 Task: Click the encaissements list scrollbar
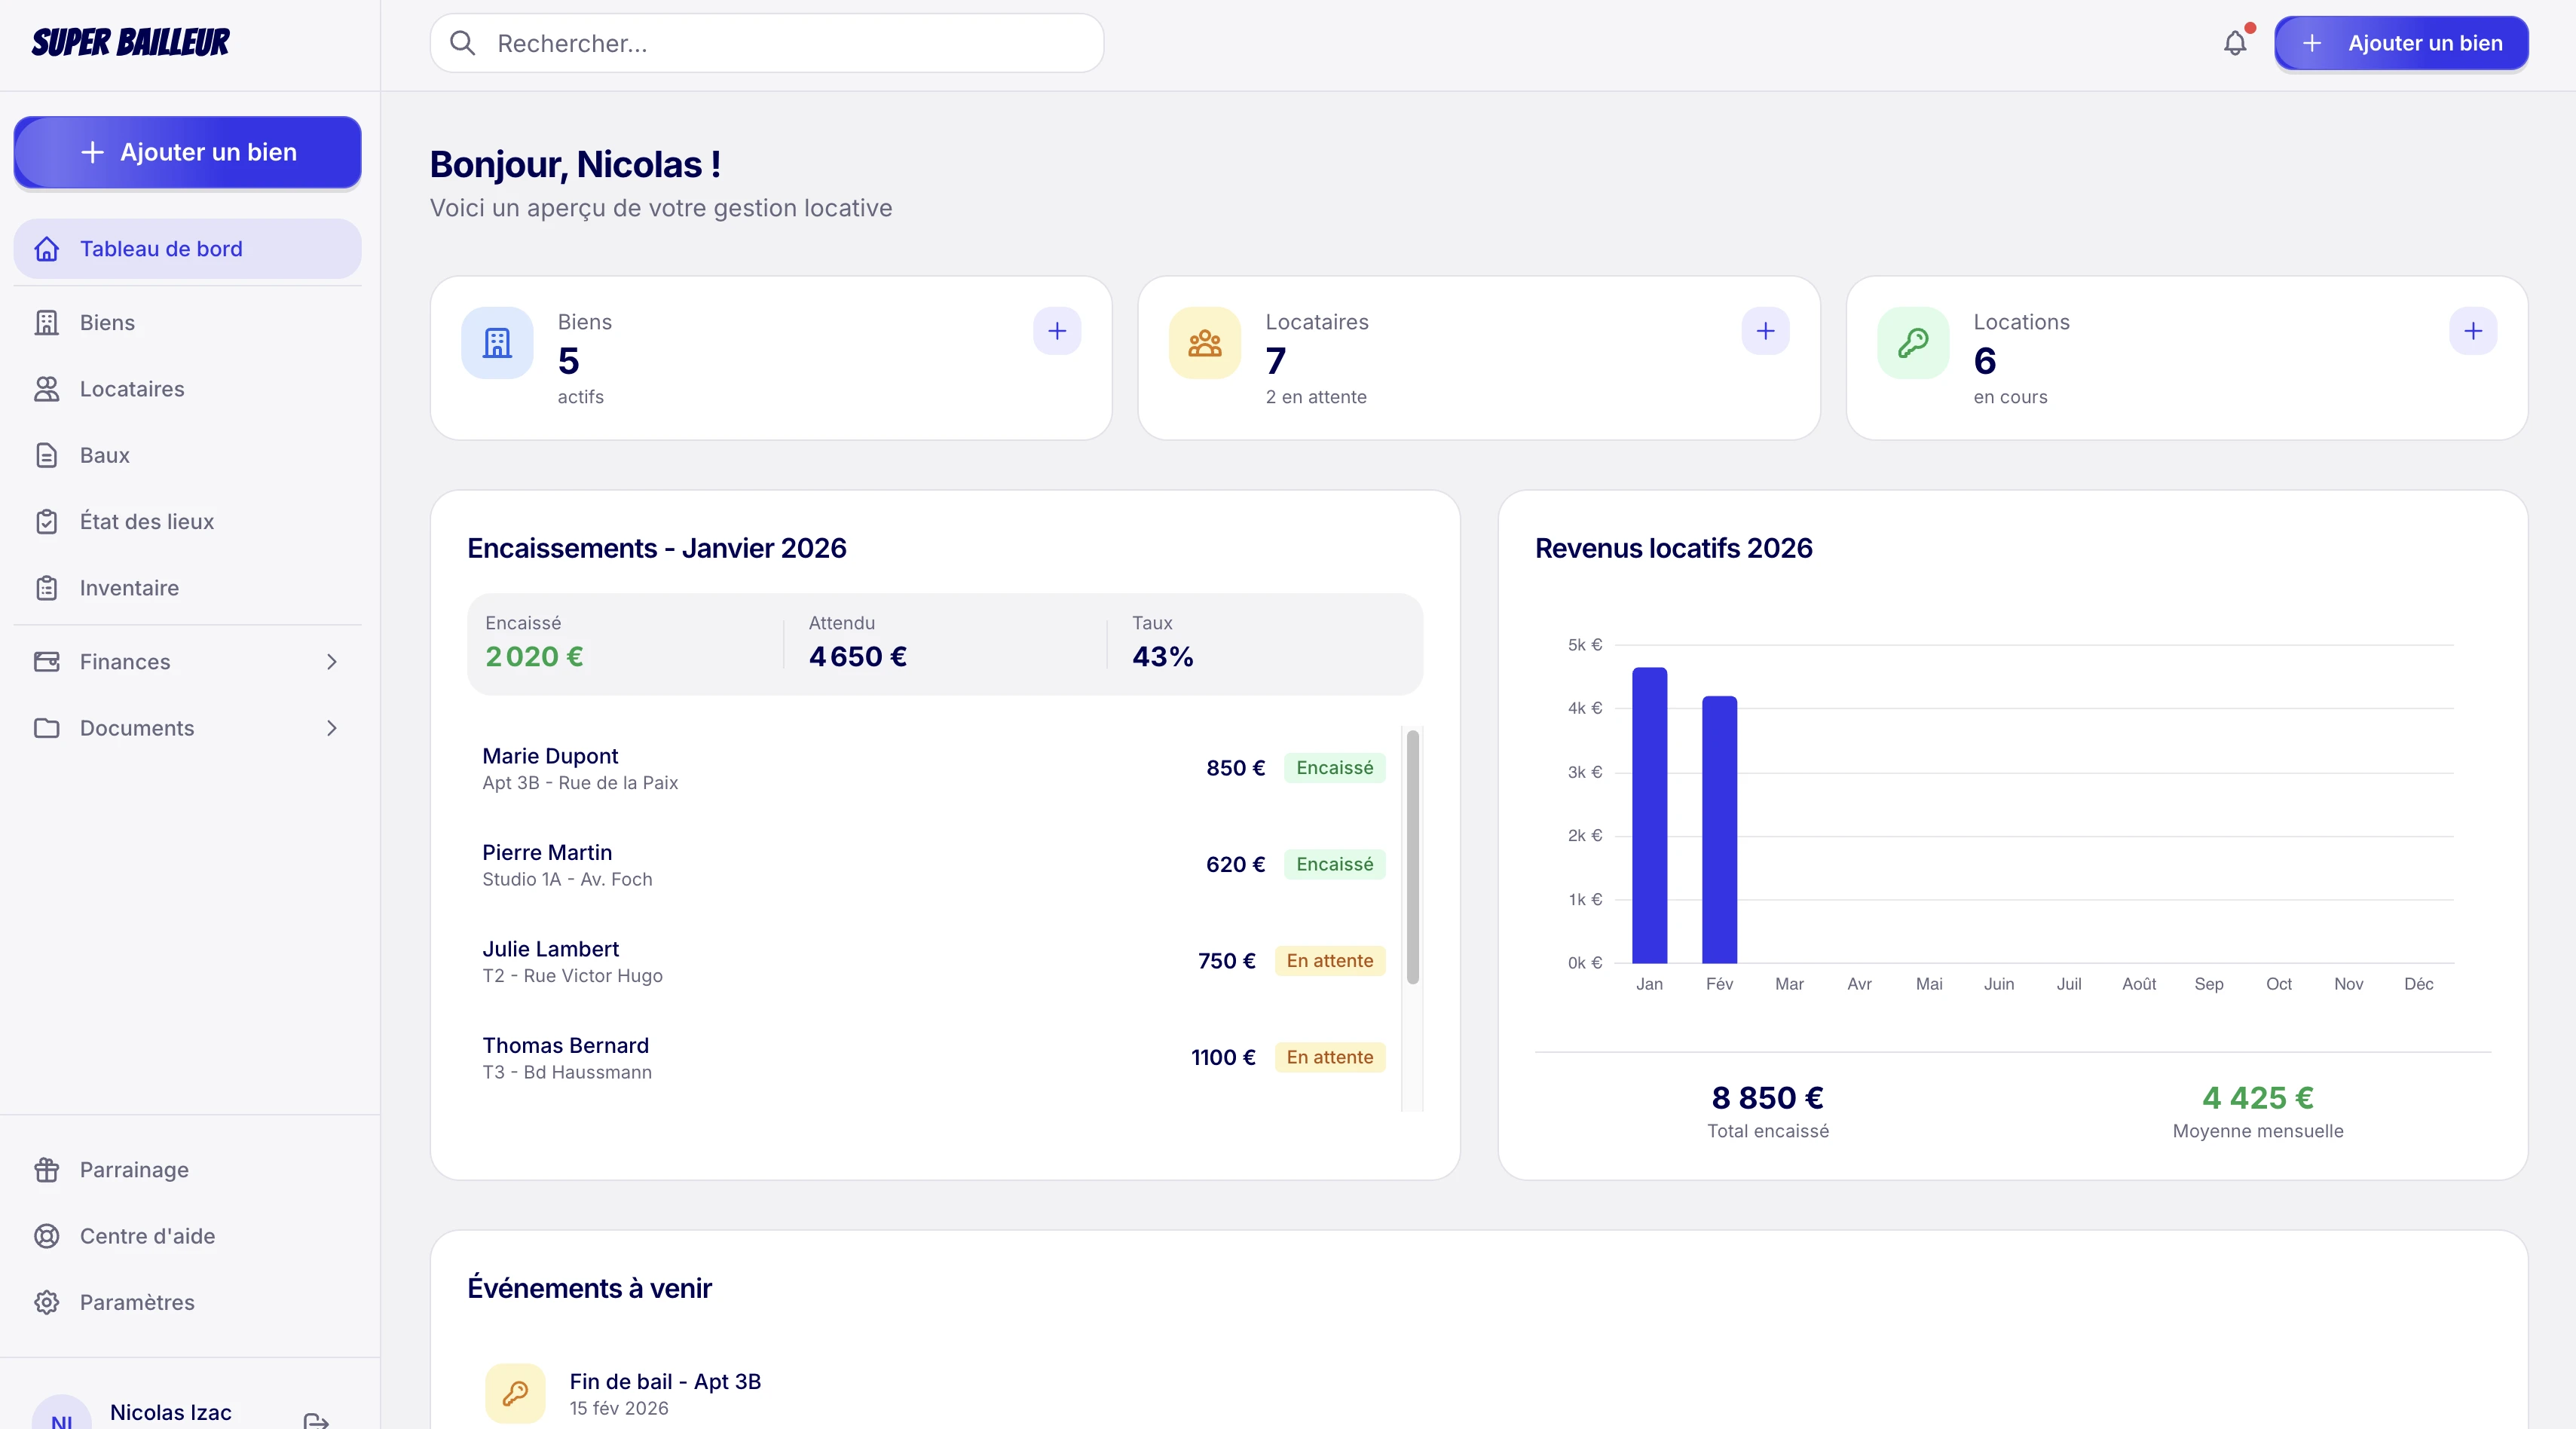coord(1413,857)
